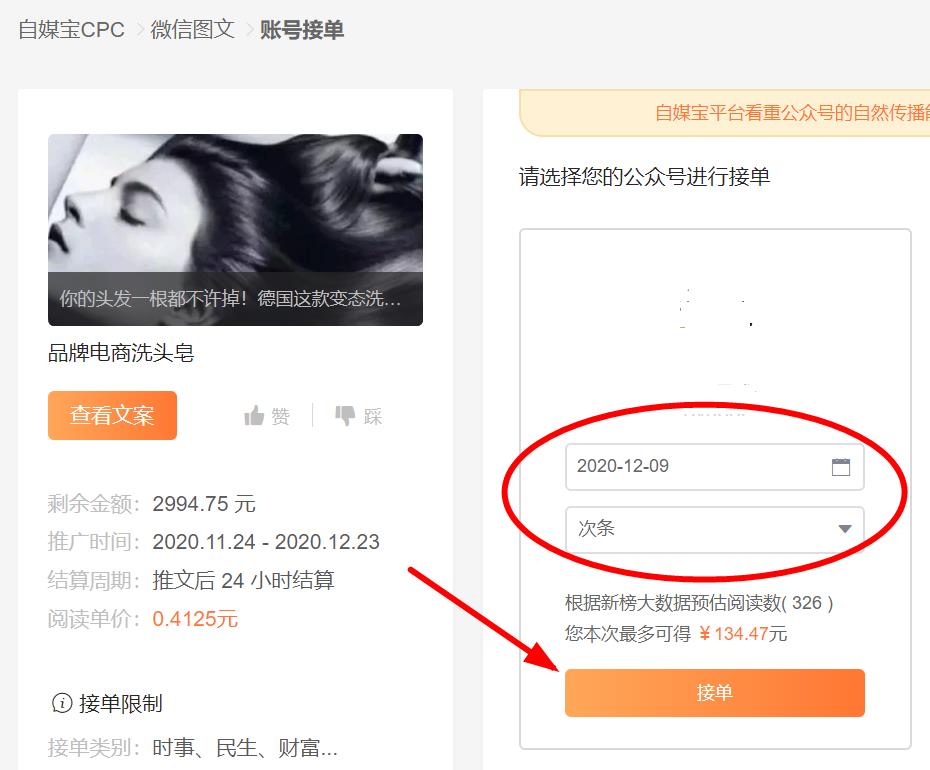The height and width of the screenshot is (770, 930).
Task: Click max earnings ¥134.47元
Action: point(743,634)
